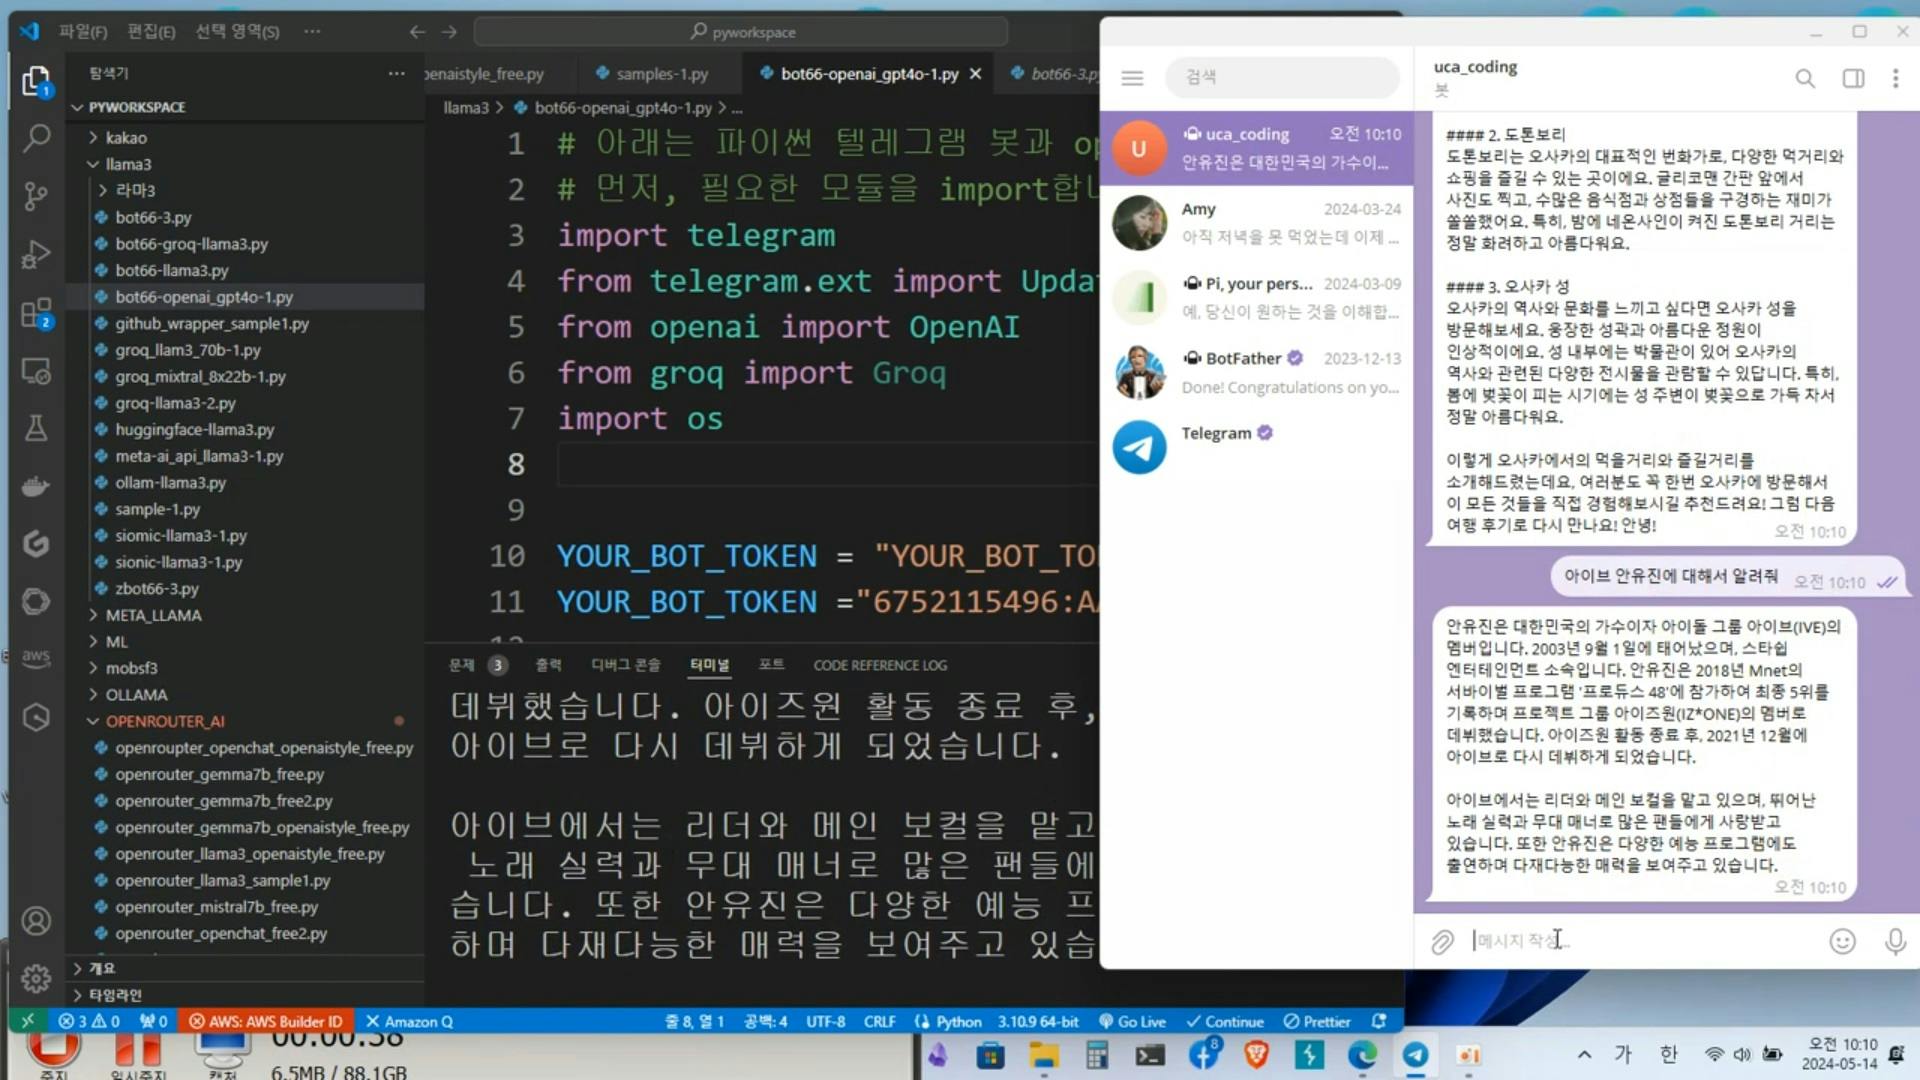Expand the mobsf3 folder
The width and height of the screenshot is (1920, 1080).
[x=131, y=668]
